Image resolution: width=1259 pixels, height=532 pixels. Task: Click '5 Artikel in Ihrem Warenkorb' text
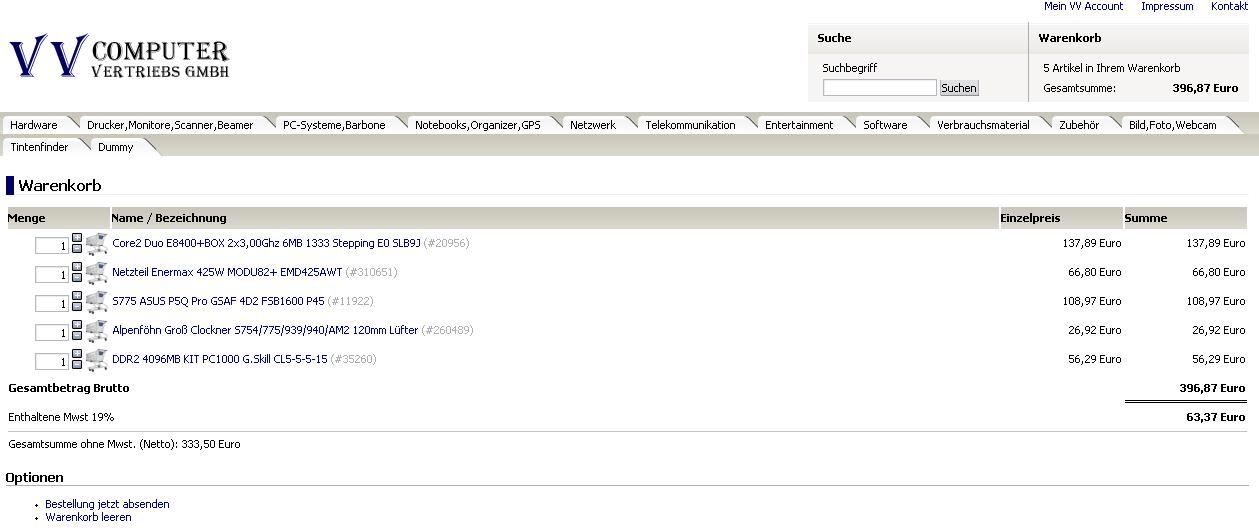point(1111,68)
